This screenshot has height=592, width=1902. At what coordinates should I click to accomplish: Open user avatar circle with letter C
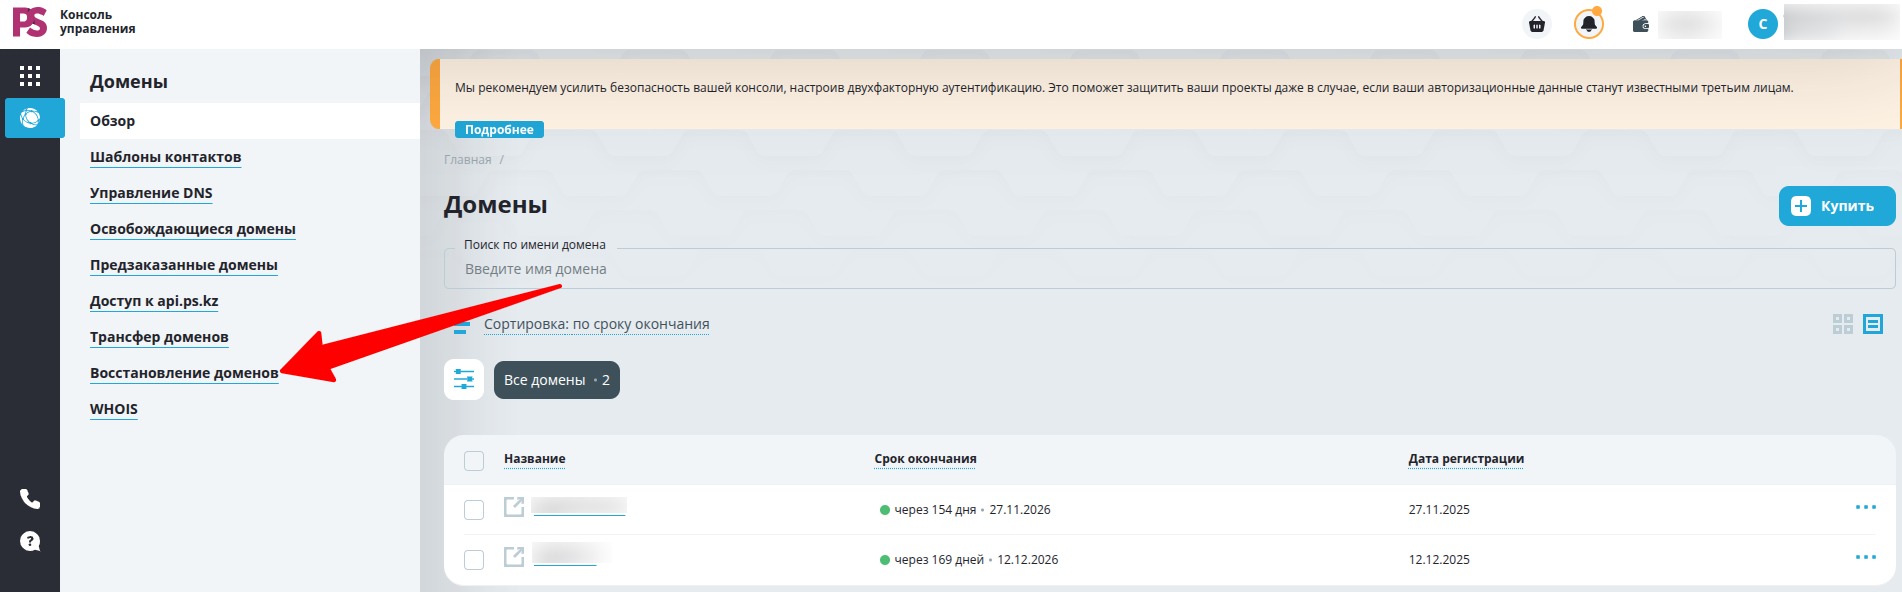coord(1762,24)
